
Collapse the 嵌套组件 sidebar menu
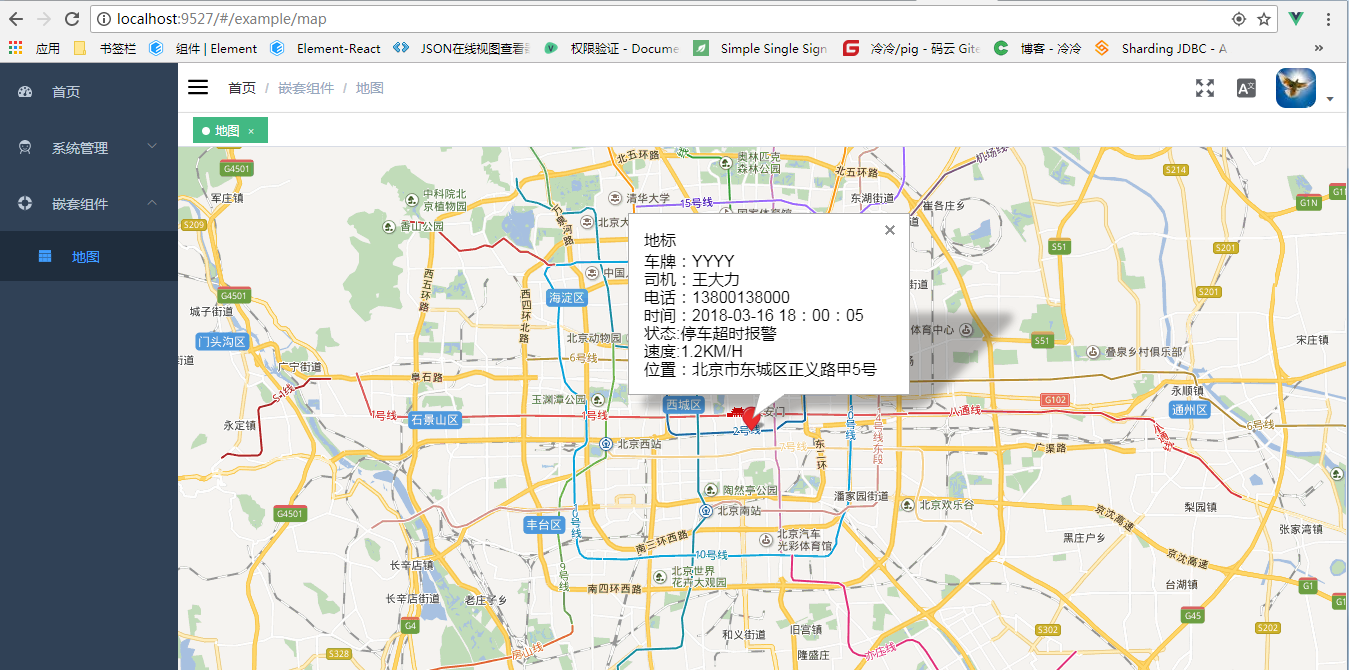coord(89,204)
